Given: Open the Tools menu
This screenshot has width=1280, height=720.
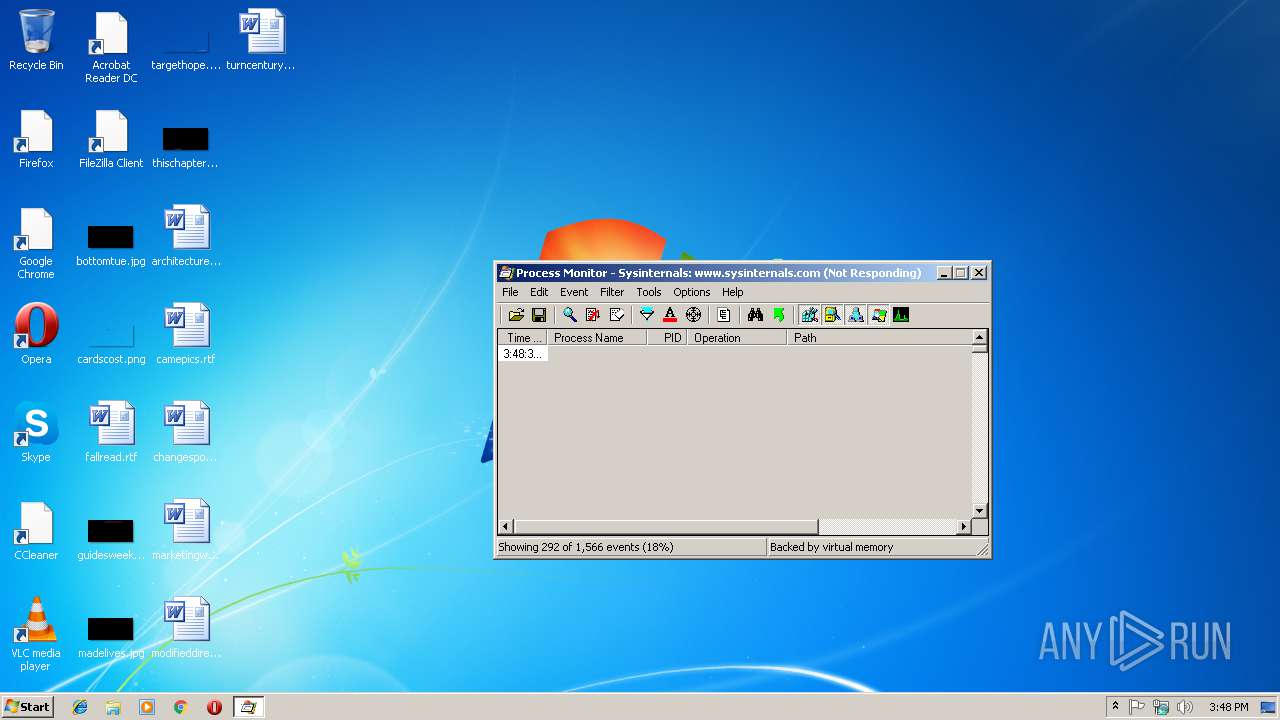Looking at the screenshot, I should [649, 292].
